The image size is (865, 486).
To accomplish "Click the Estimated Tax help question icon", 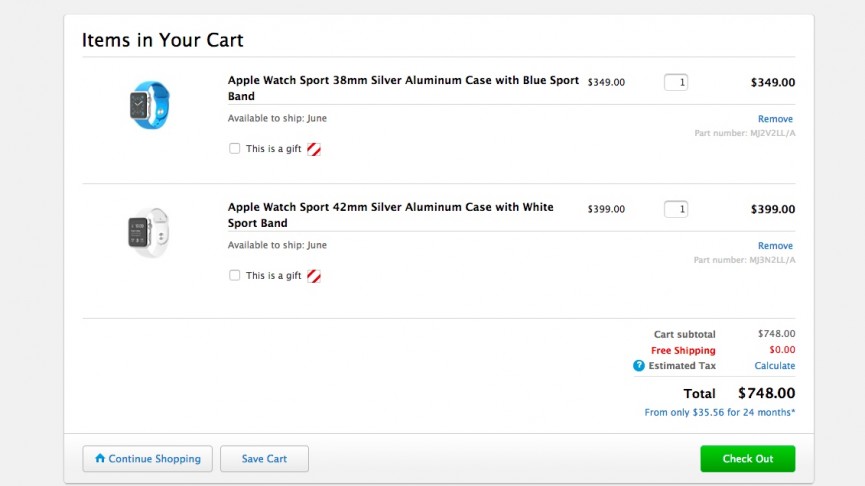I will click(639, 366).
